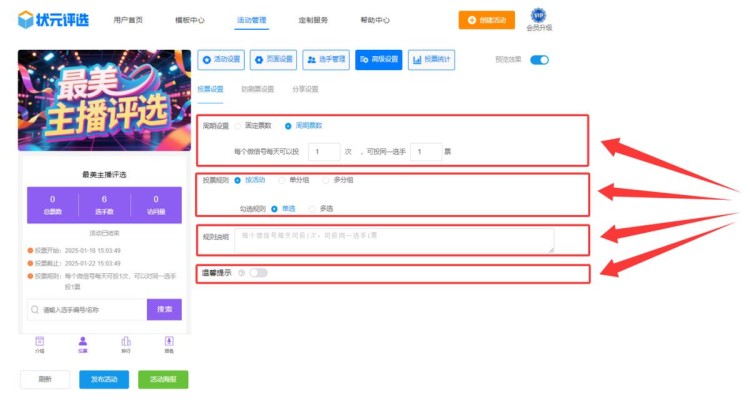
Task: Switch to the 防刷票设置 tab
Action: tap(257, 89)
